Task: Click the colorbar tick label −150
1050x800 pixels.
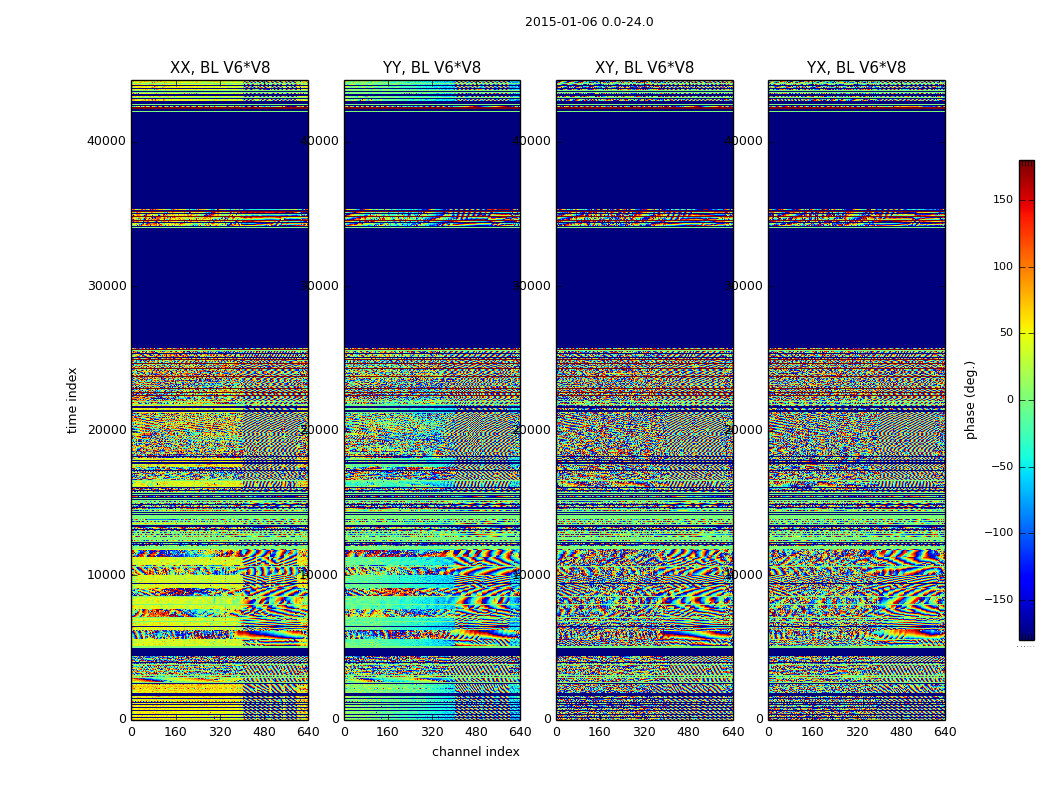Action: coord(998,599)
